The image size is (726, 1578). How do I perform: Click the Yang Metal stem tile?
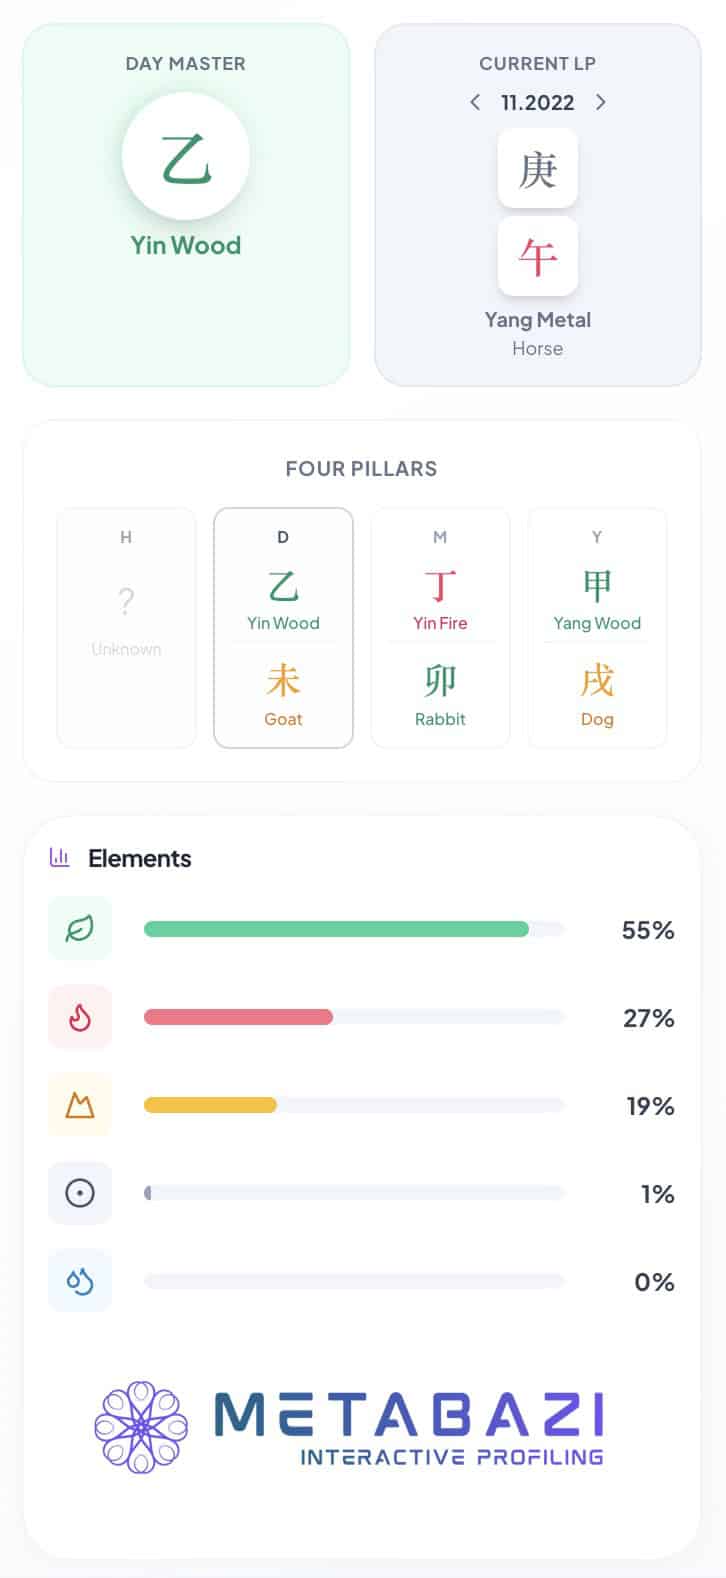click(538, 169)
